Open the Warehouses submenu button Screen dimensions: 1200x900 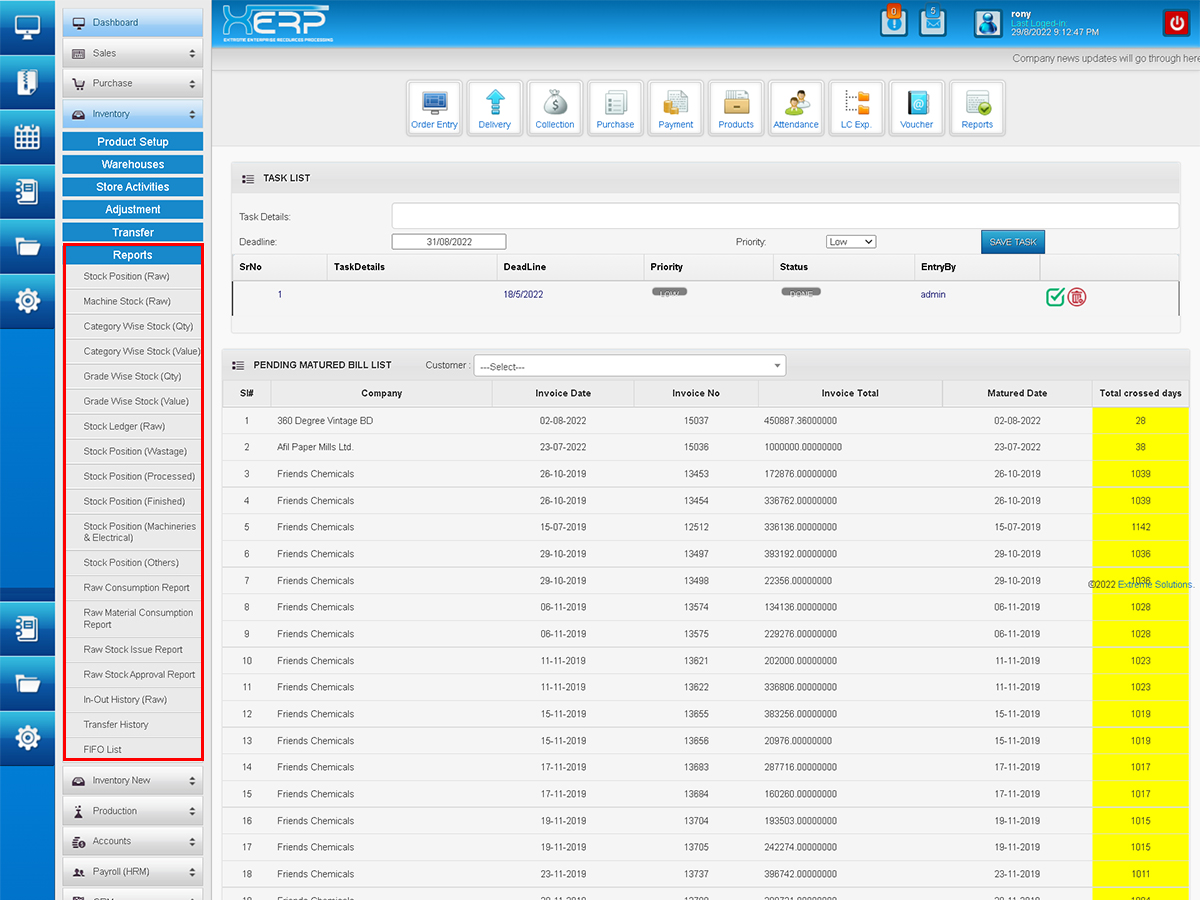tap(133, 164)
